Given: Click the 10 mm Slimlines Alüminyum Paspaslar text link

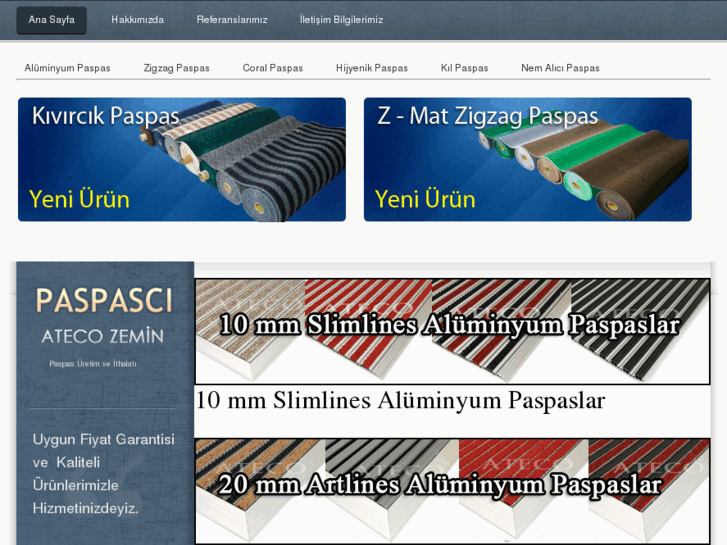Looking at the screenshot, I should coord(401,400).
